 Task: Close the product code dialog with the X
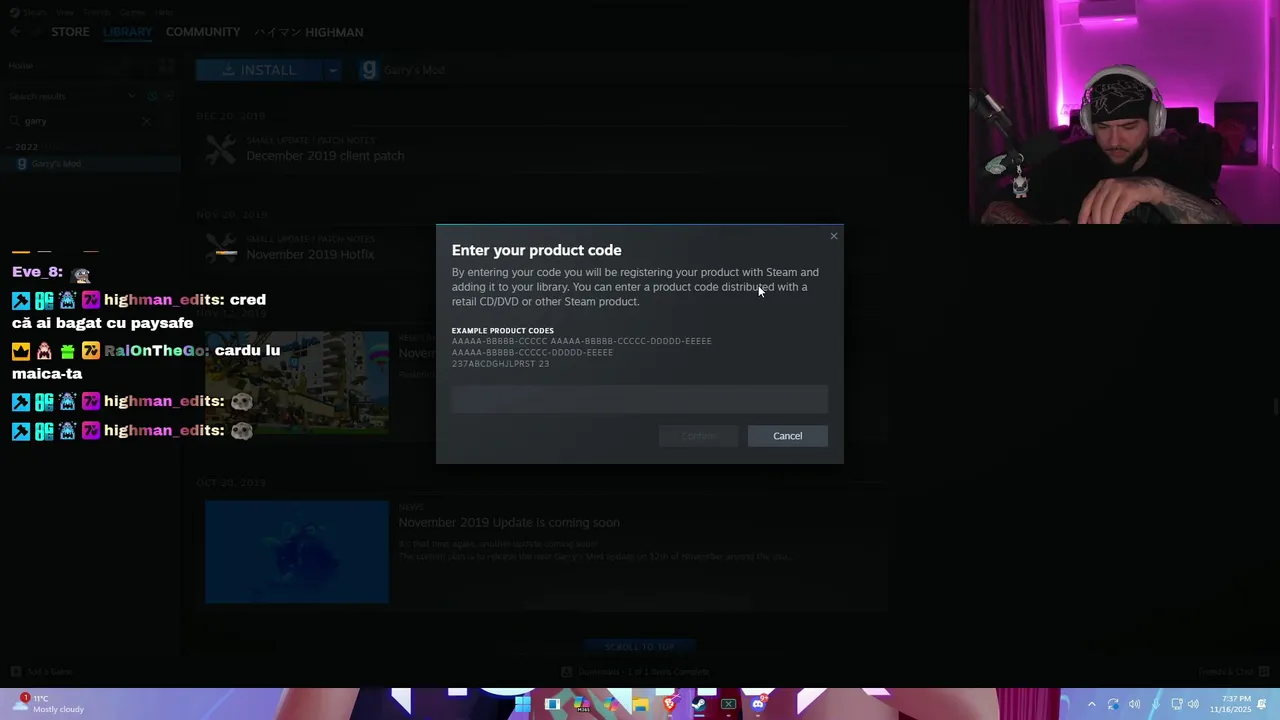(x=834, y=236)
